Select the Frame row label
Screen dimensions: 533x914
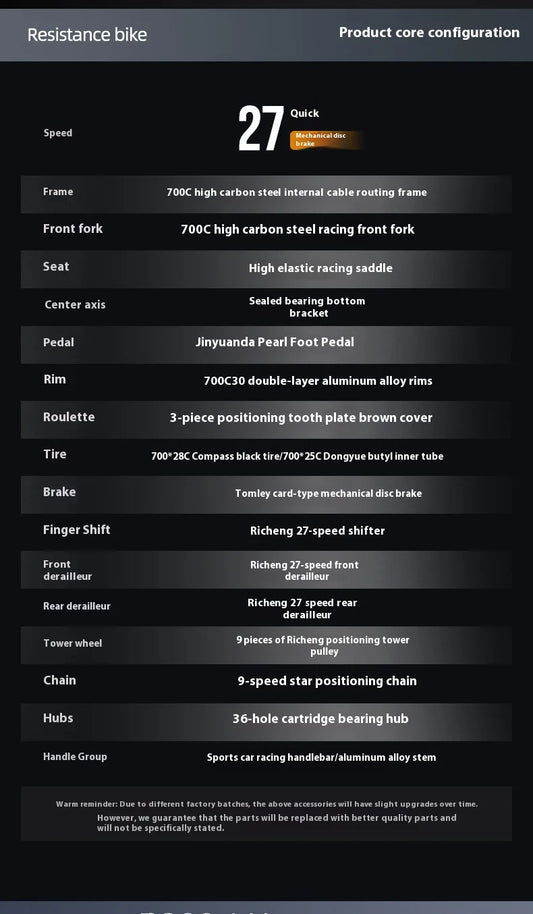[x=58, y=192]
